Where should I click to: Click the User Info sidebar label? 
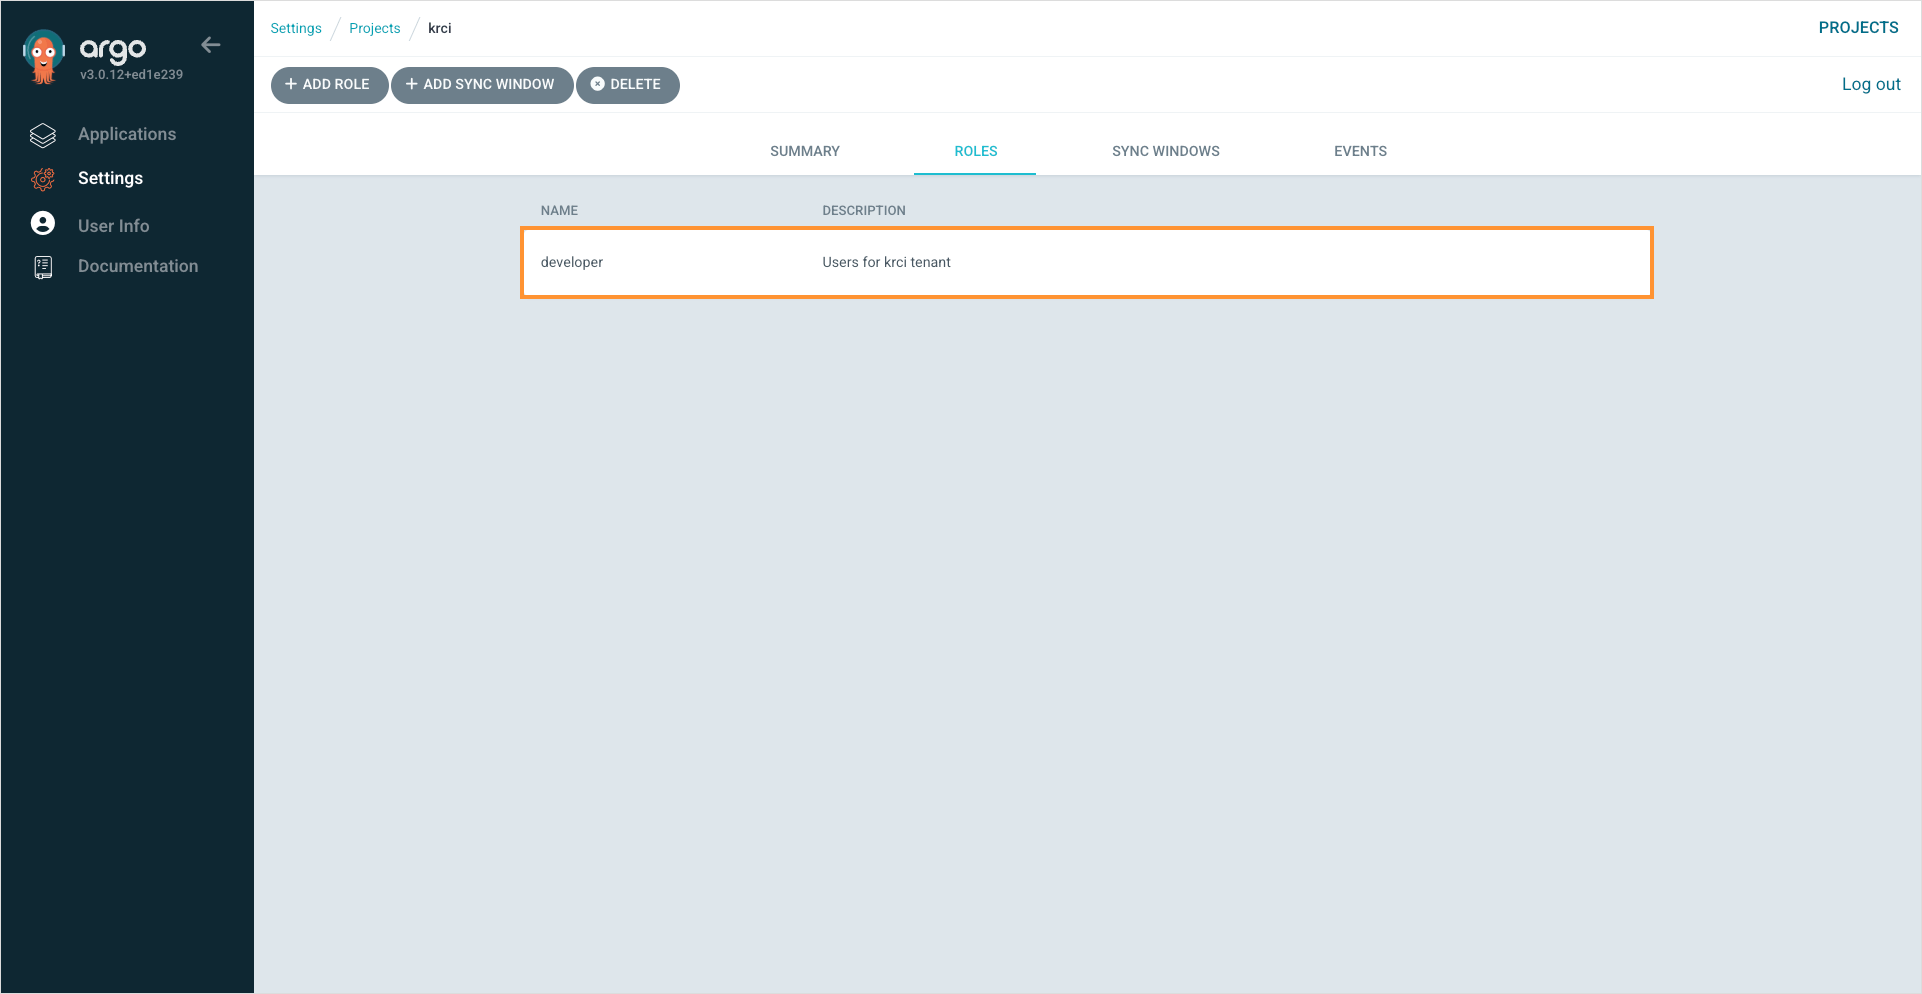coord(114,226)
